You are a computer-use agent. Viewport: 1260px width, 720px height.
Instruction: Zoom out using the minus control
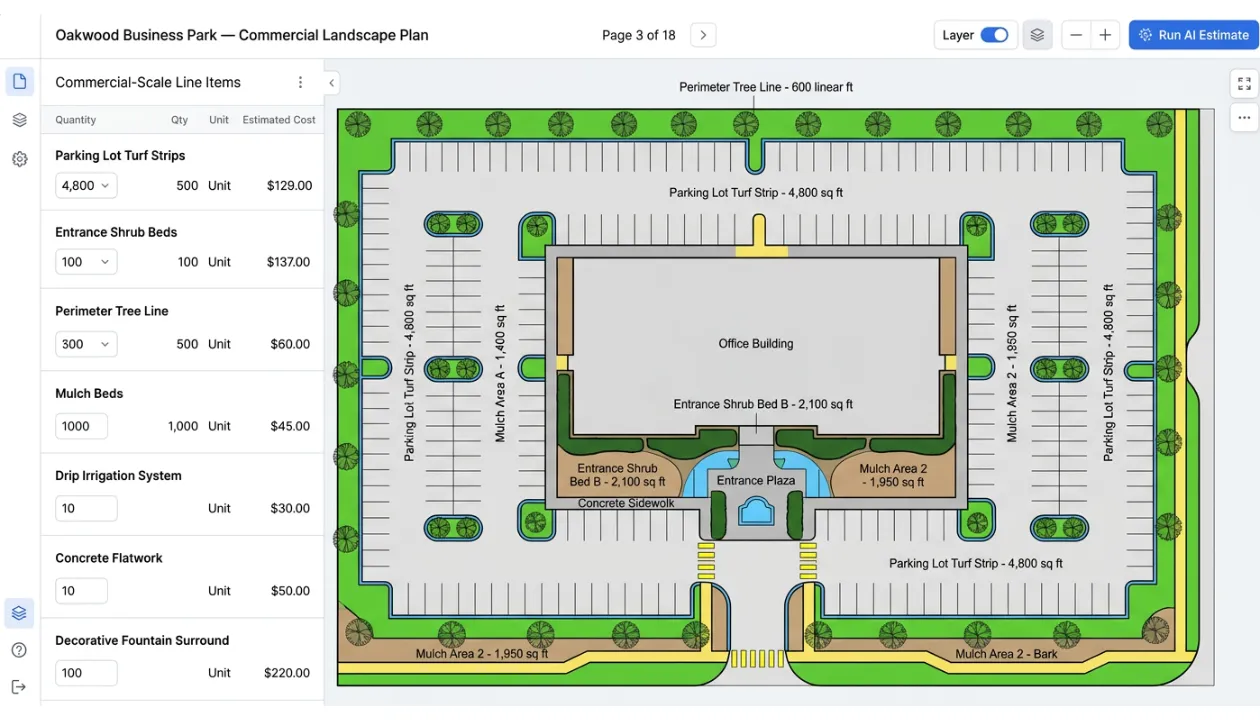[1075, 34]
